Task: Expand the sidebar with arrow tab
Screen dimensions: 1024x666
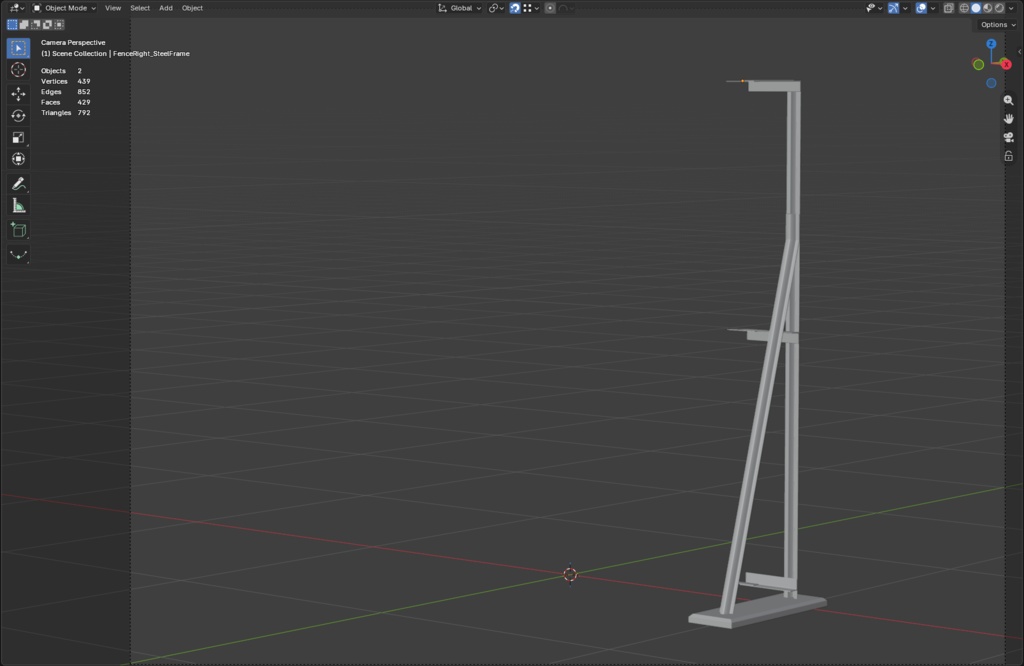Action: [1019, 52]
